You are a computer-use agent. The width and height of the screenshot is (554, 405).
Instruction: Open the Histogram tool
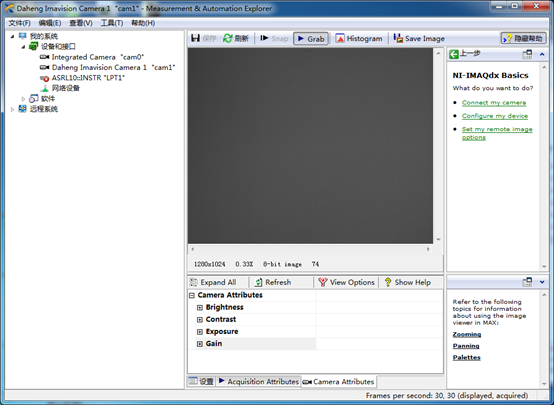coord(359,39)
